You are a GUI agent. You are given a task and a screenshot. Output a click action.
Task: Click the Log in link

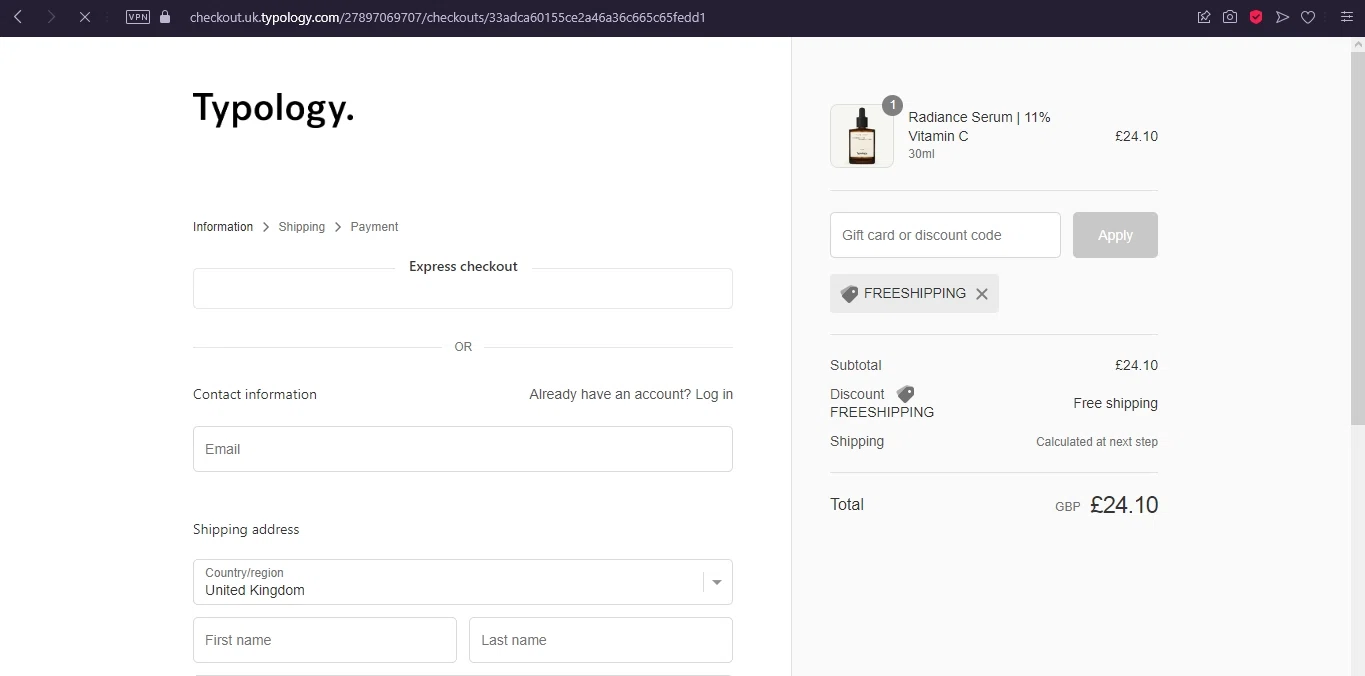tap(714, 394)
